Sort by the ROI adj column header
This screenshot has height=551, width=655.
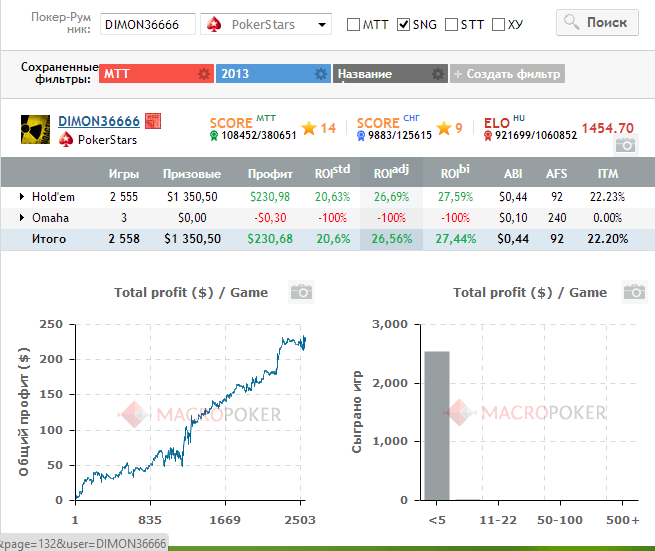[391, 171]
